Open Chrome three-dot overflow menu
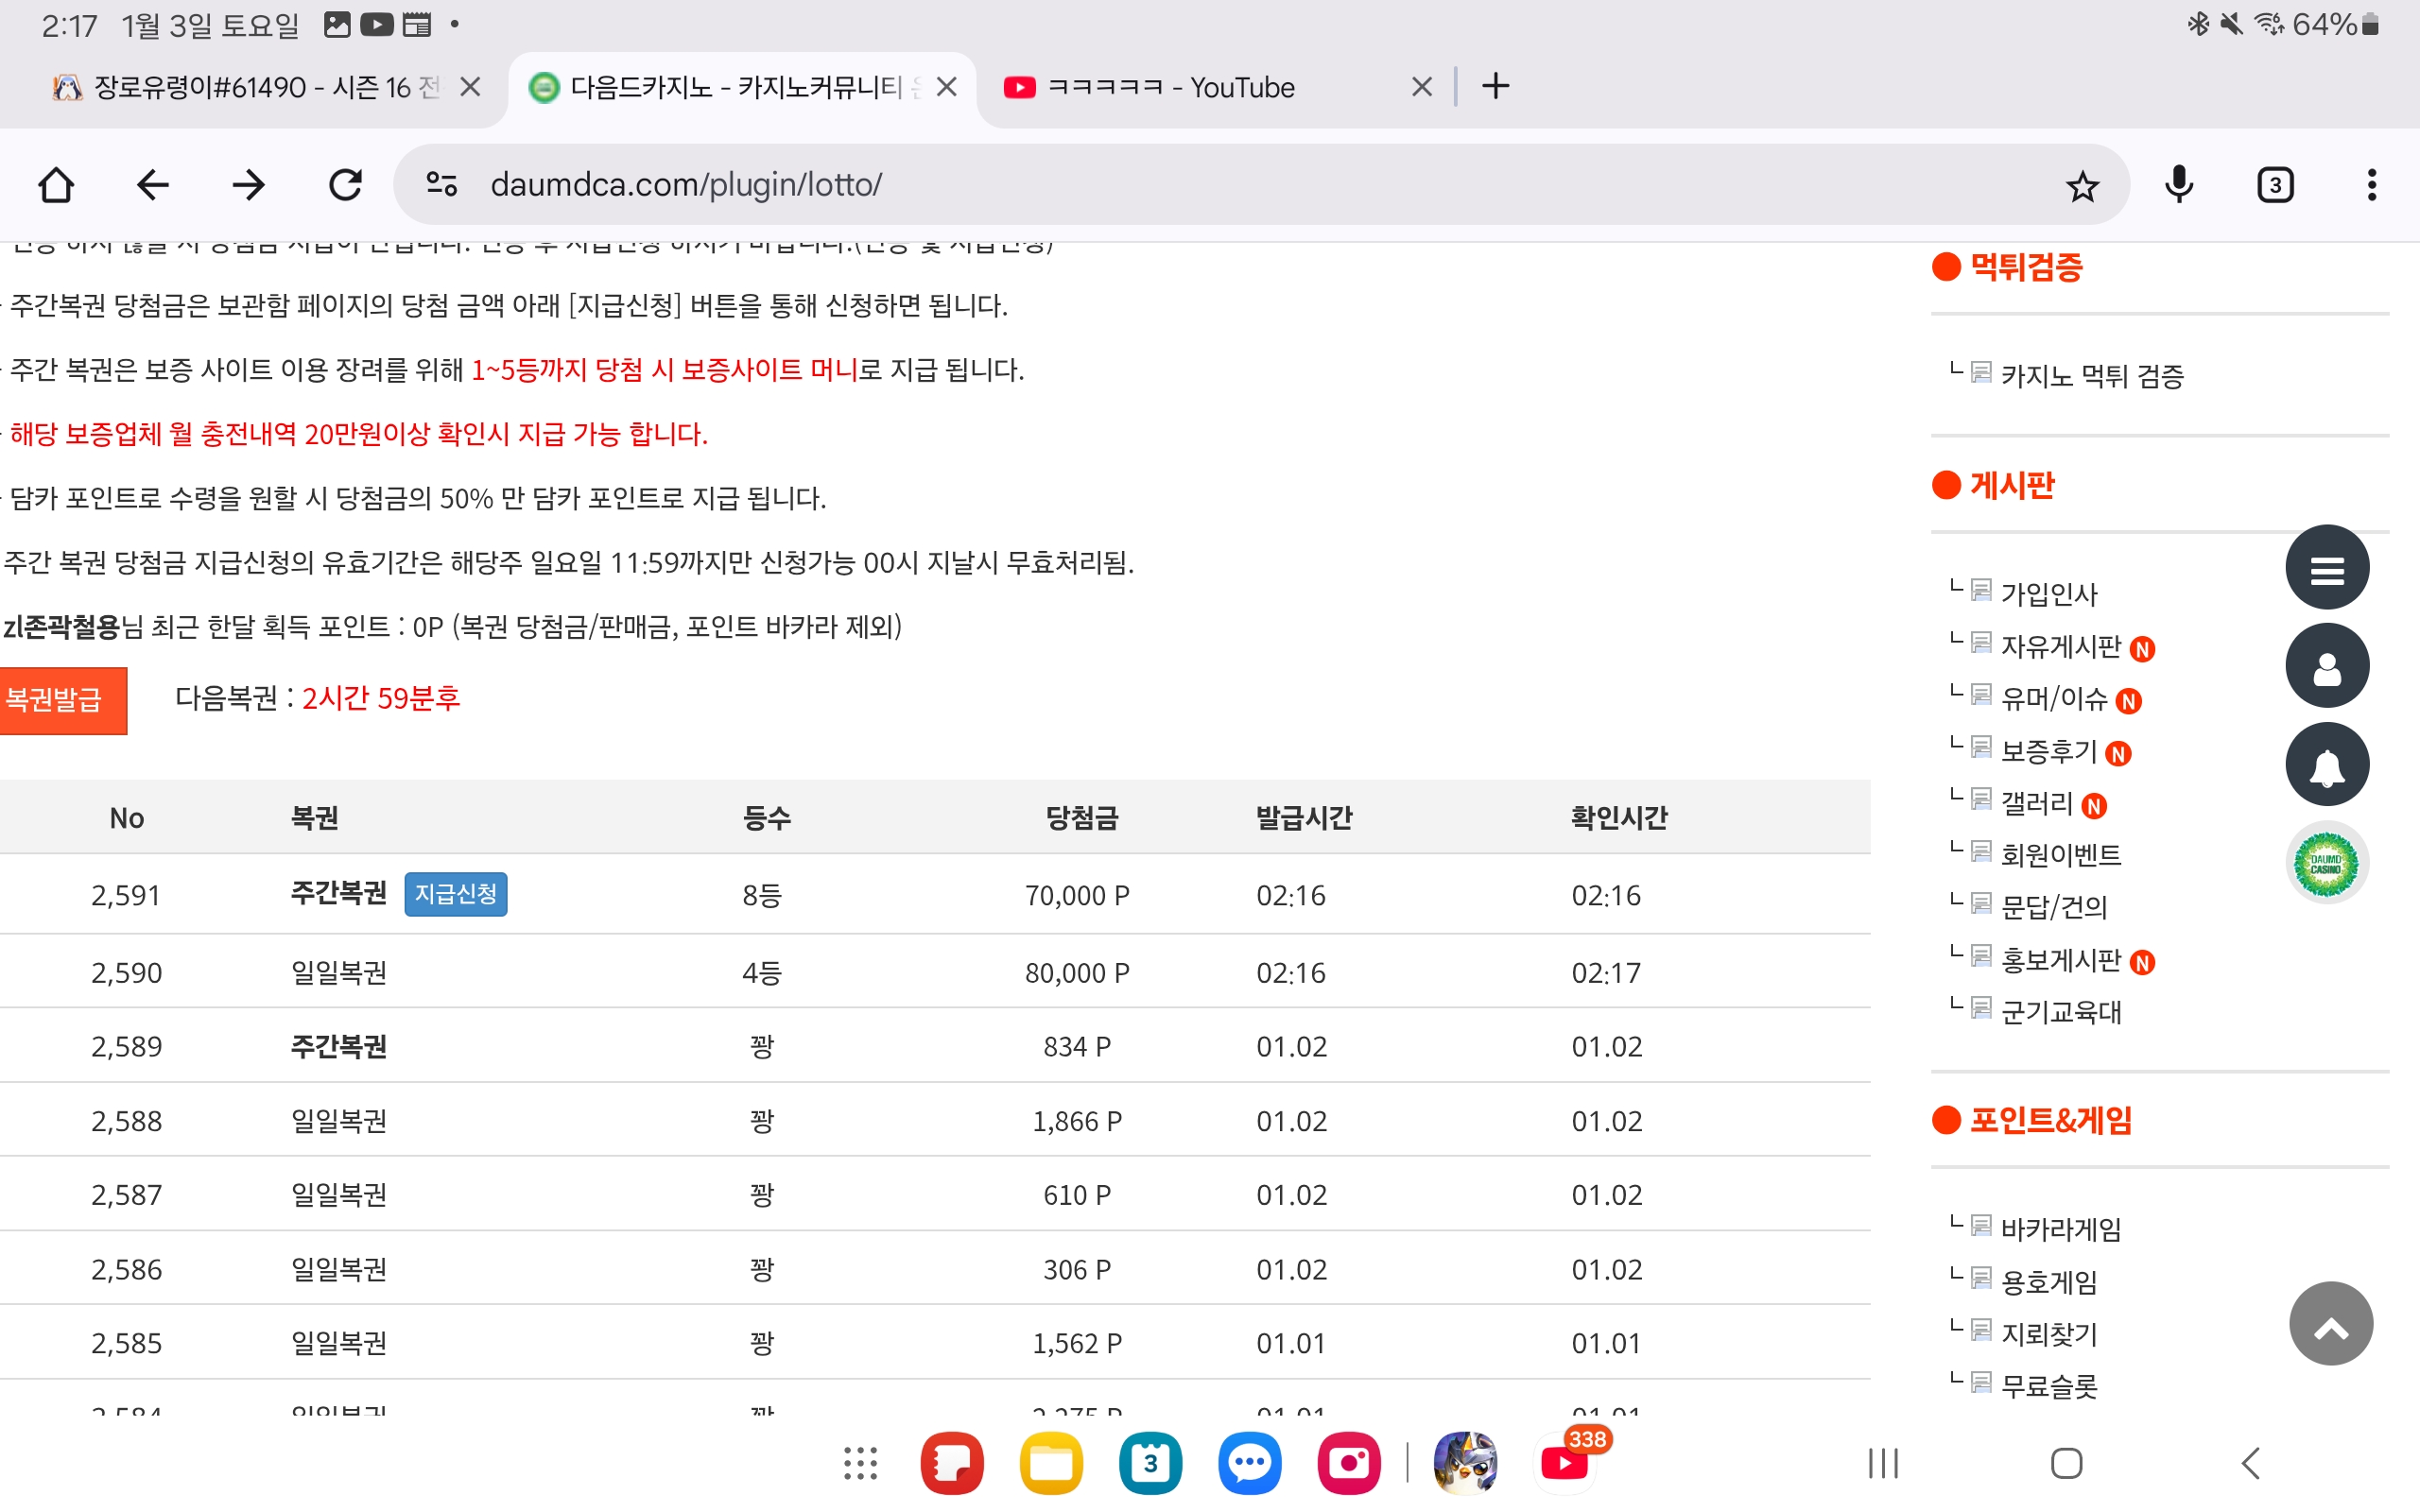 tap(2371, 185)
